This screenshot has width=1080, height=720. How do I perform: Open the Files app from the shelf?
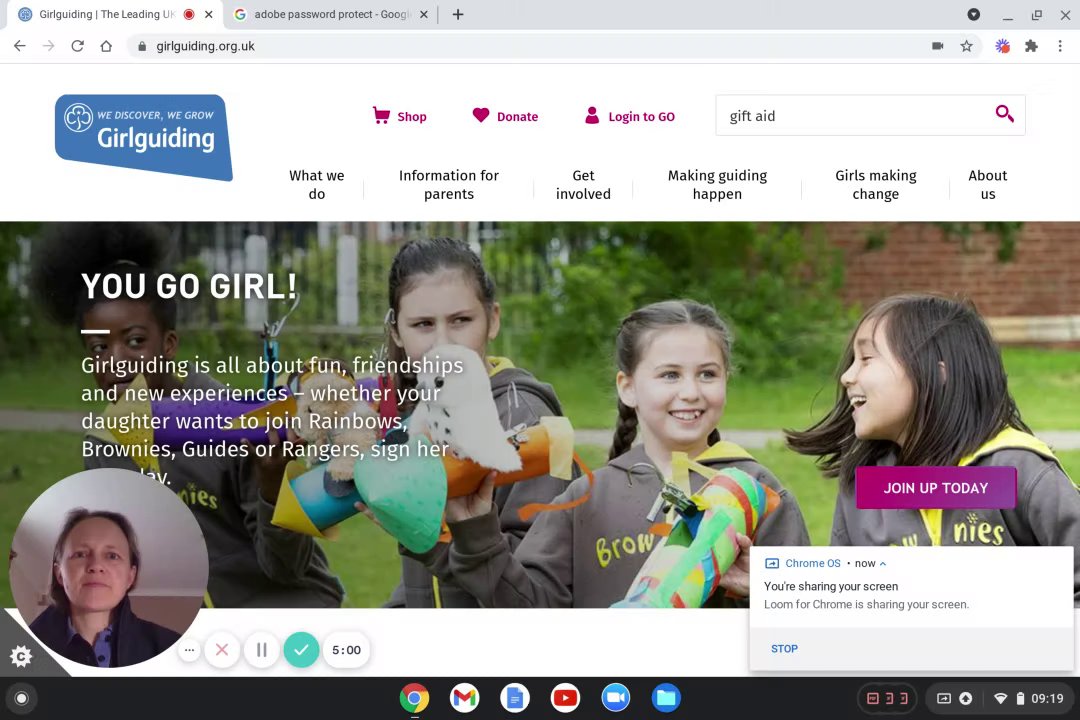[666, 699]
